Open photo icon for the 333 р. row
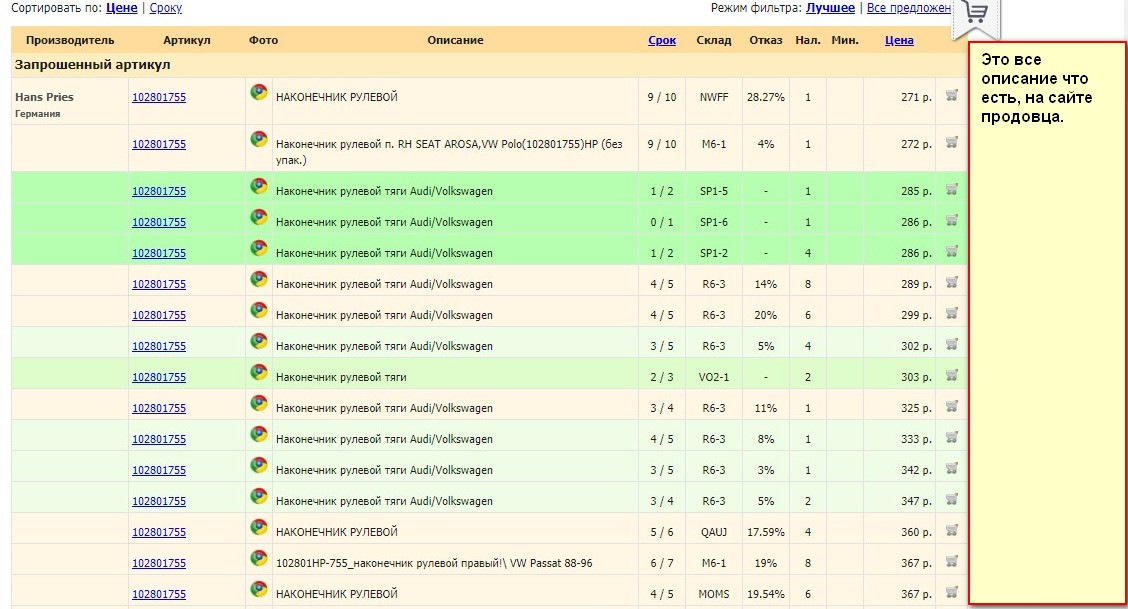This screenshot has height=609, width=1128. tap(259, 434)
